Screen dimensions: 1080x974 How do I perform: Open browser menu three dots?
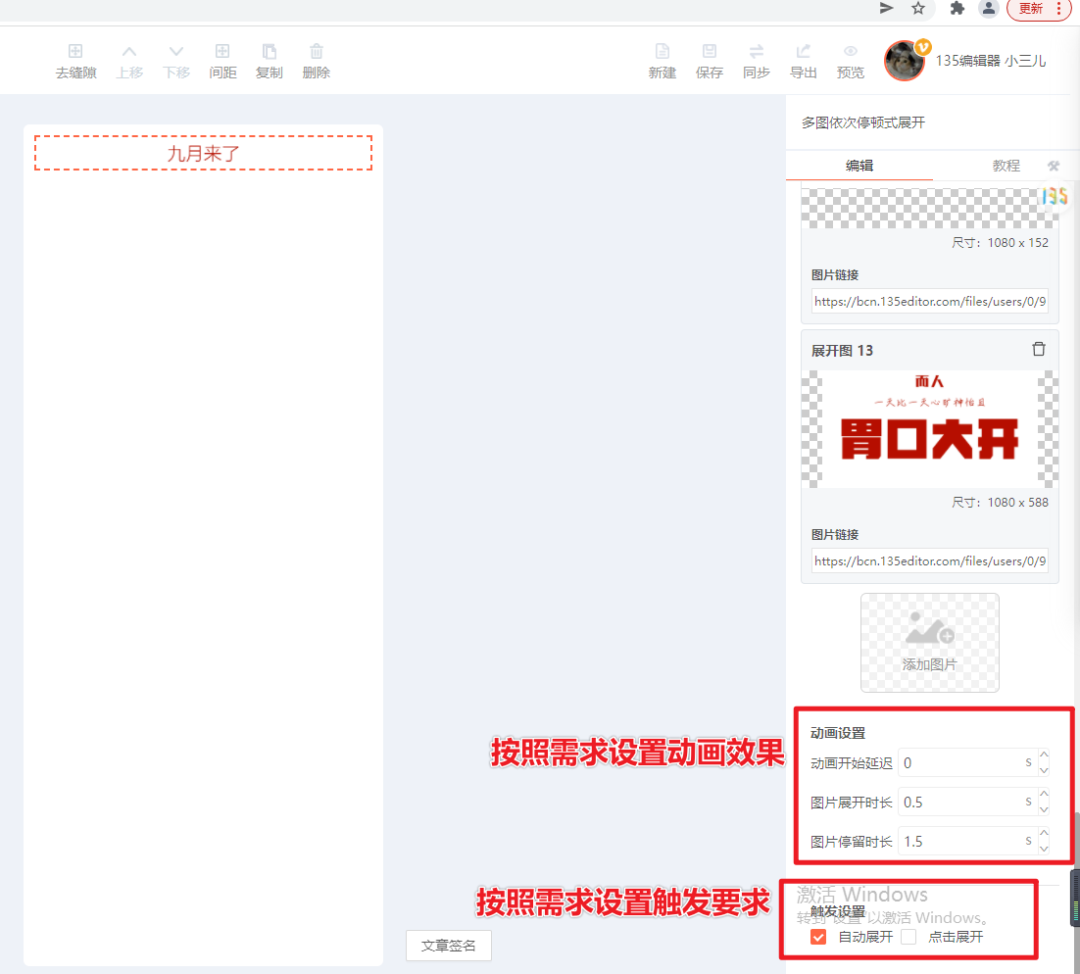pyautogui.click(x=1059, y=8)
